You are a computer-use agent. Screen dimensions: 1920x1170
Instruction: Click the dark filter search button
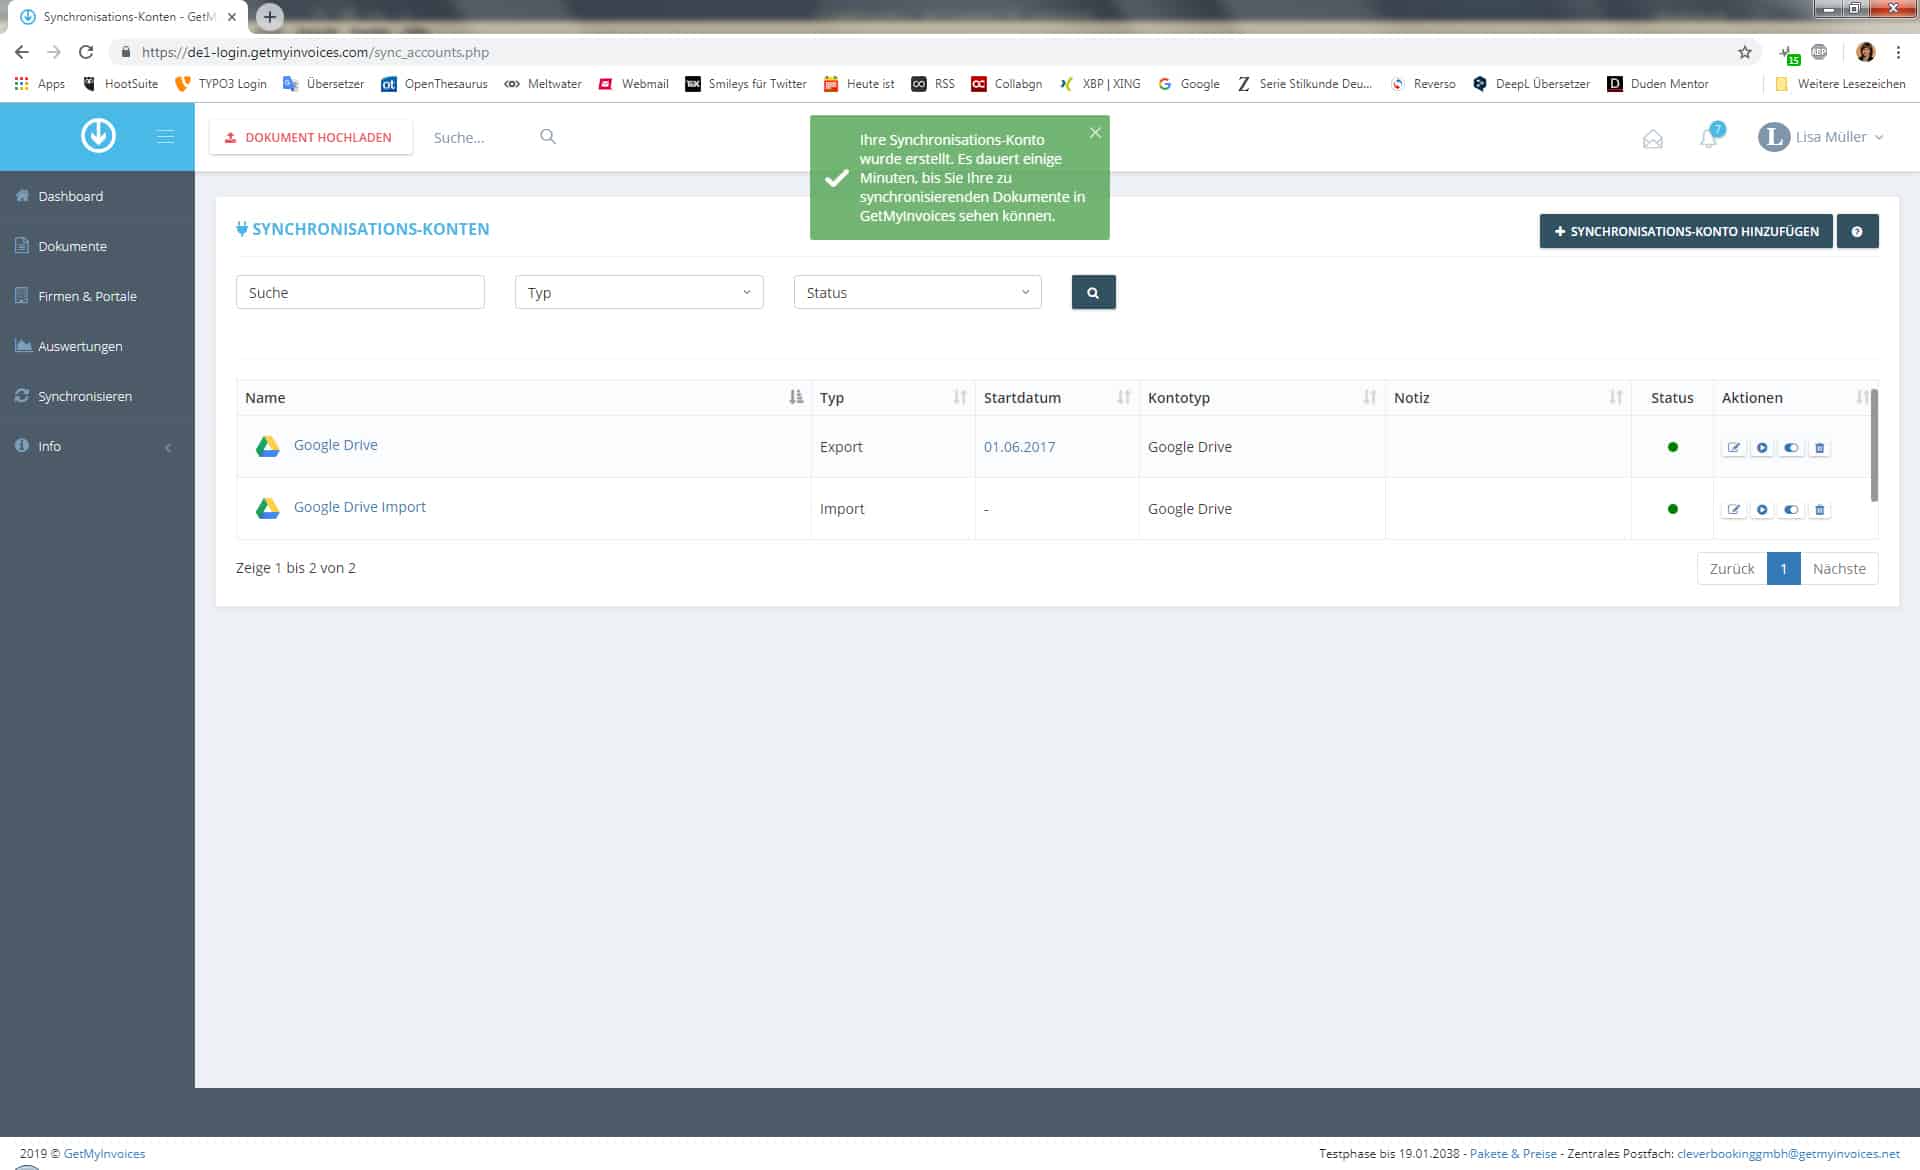pos(1093,292)
